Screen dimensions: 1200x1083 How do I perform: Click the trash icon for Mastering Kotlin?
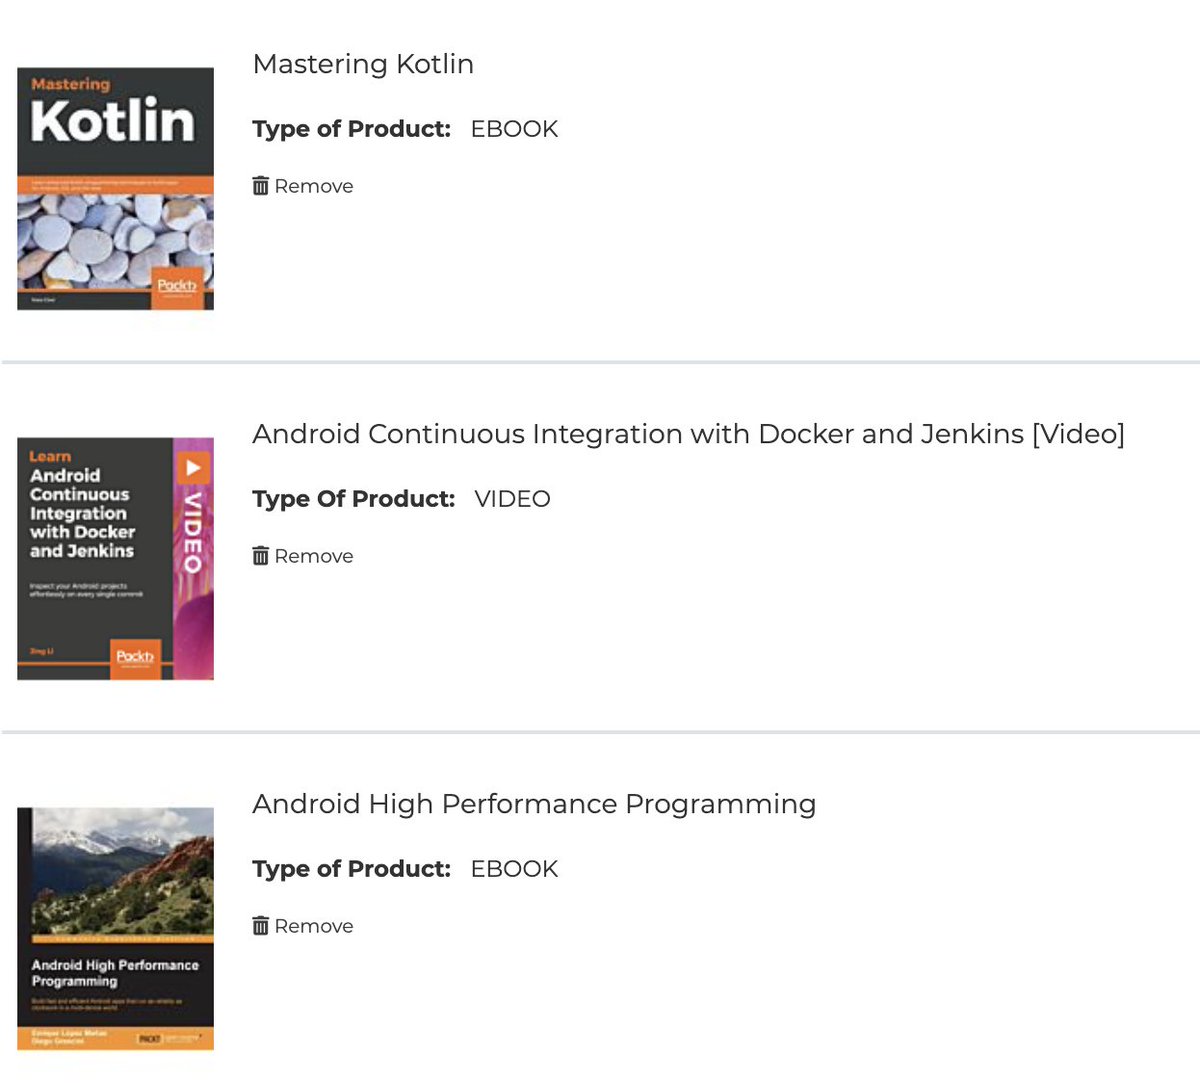pos(260,186)
